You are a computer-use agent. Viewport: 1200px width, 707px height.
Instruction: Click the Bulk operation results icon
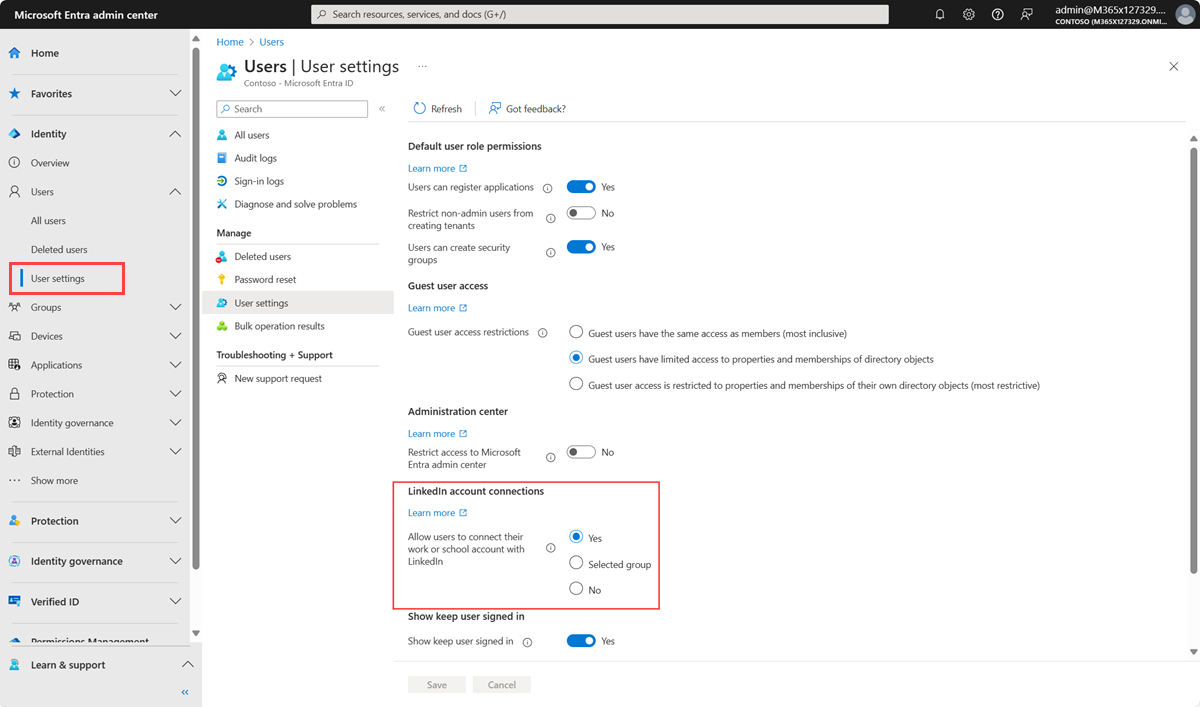pyautogui.click(x=223, y=326)
